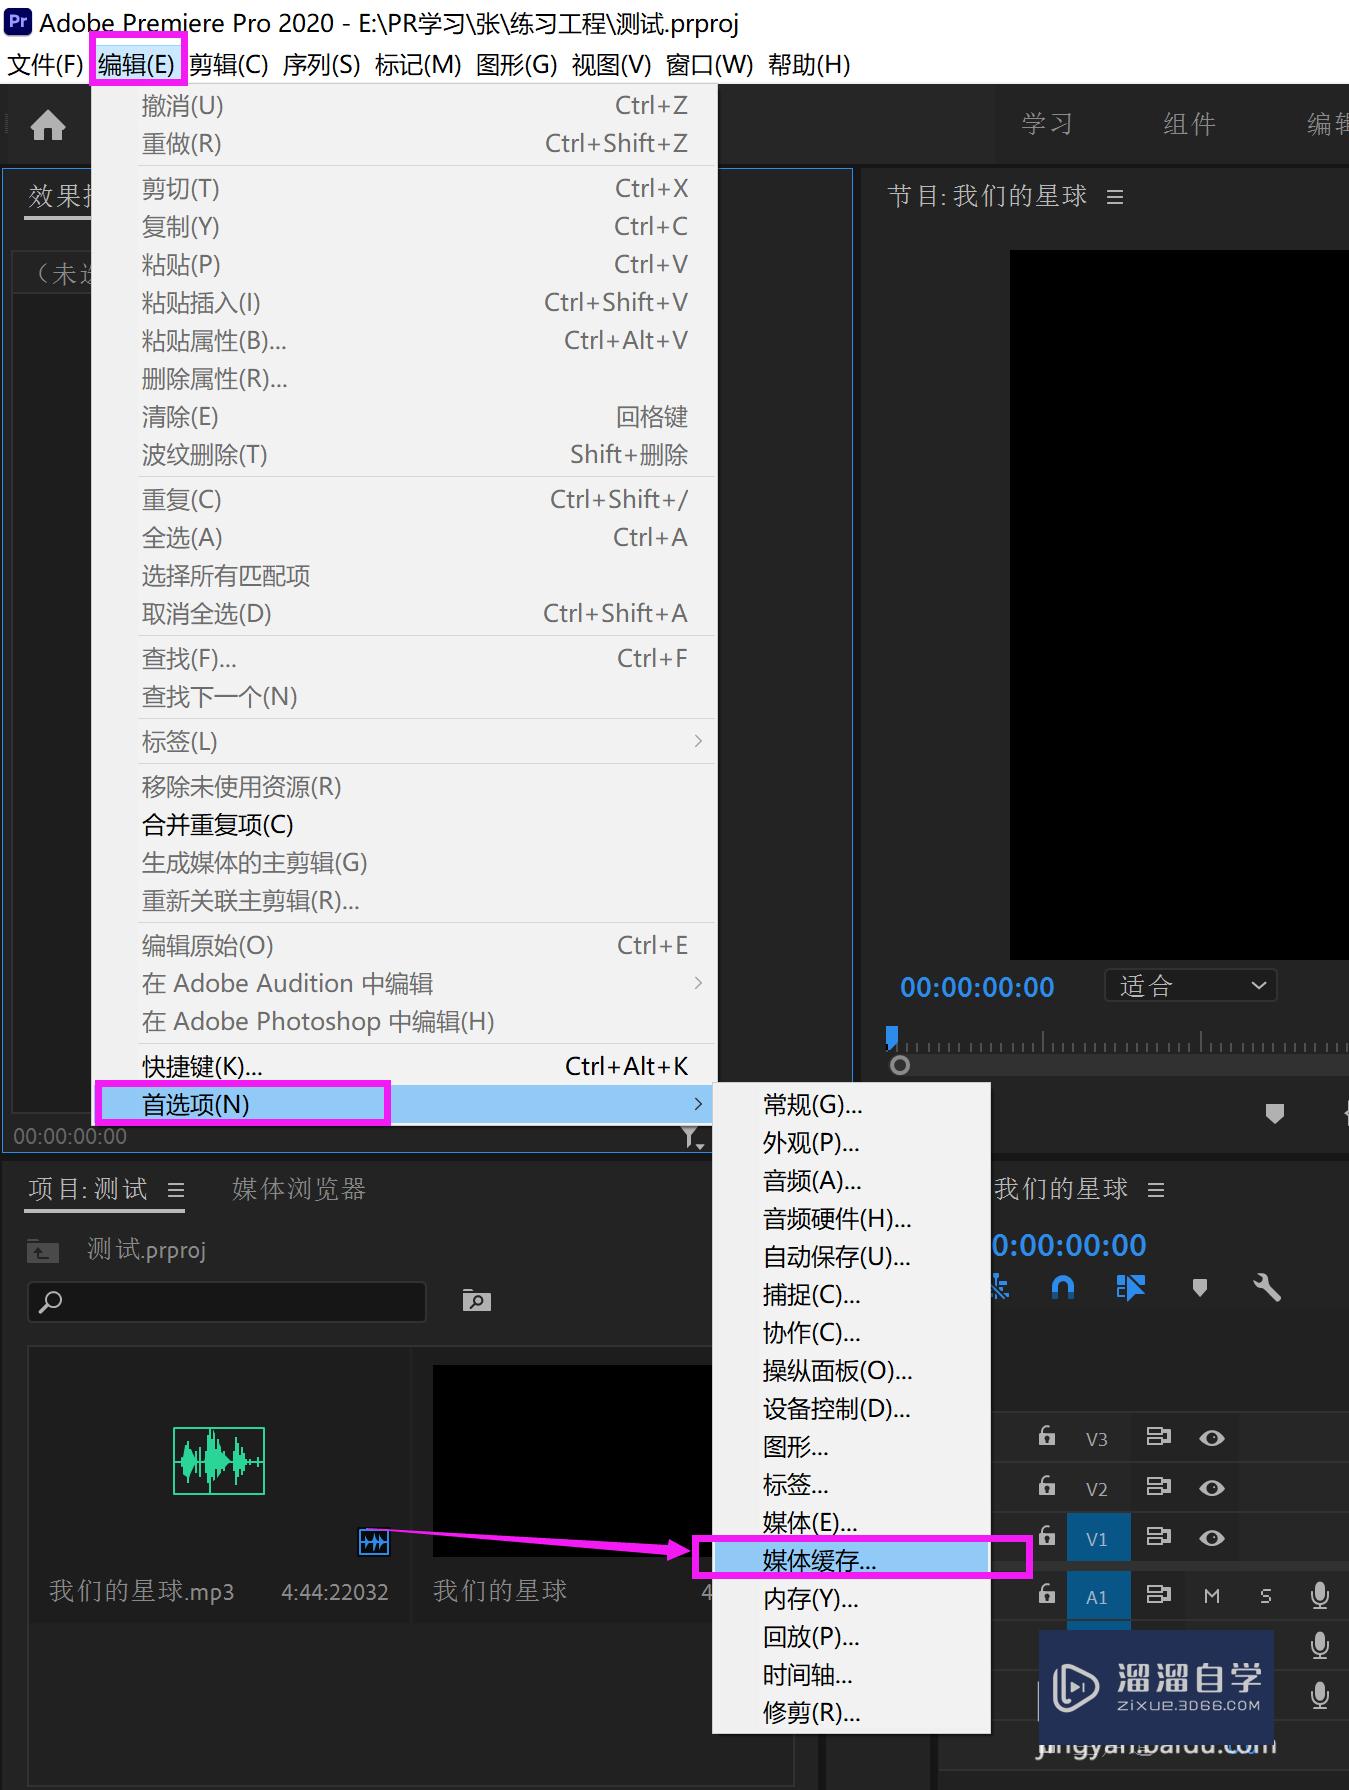The width and height of the screenshot is (1349, 1790).
Task: Open the 帮助(H) menu
Action: point(809,65)
